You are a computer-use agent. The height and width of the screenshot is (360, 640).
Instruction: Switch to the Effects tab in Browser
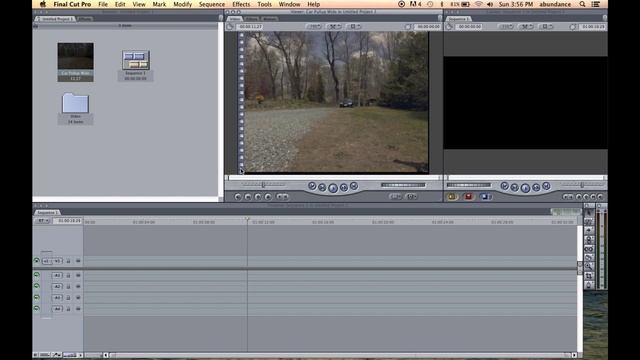[x=85, y=19]
